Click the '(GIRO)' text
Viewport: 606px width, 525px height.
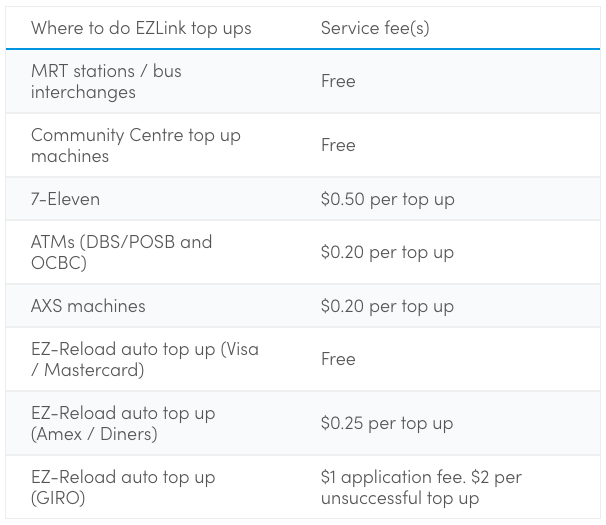click(x=59, y=498)
